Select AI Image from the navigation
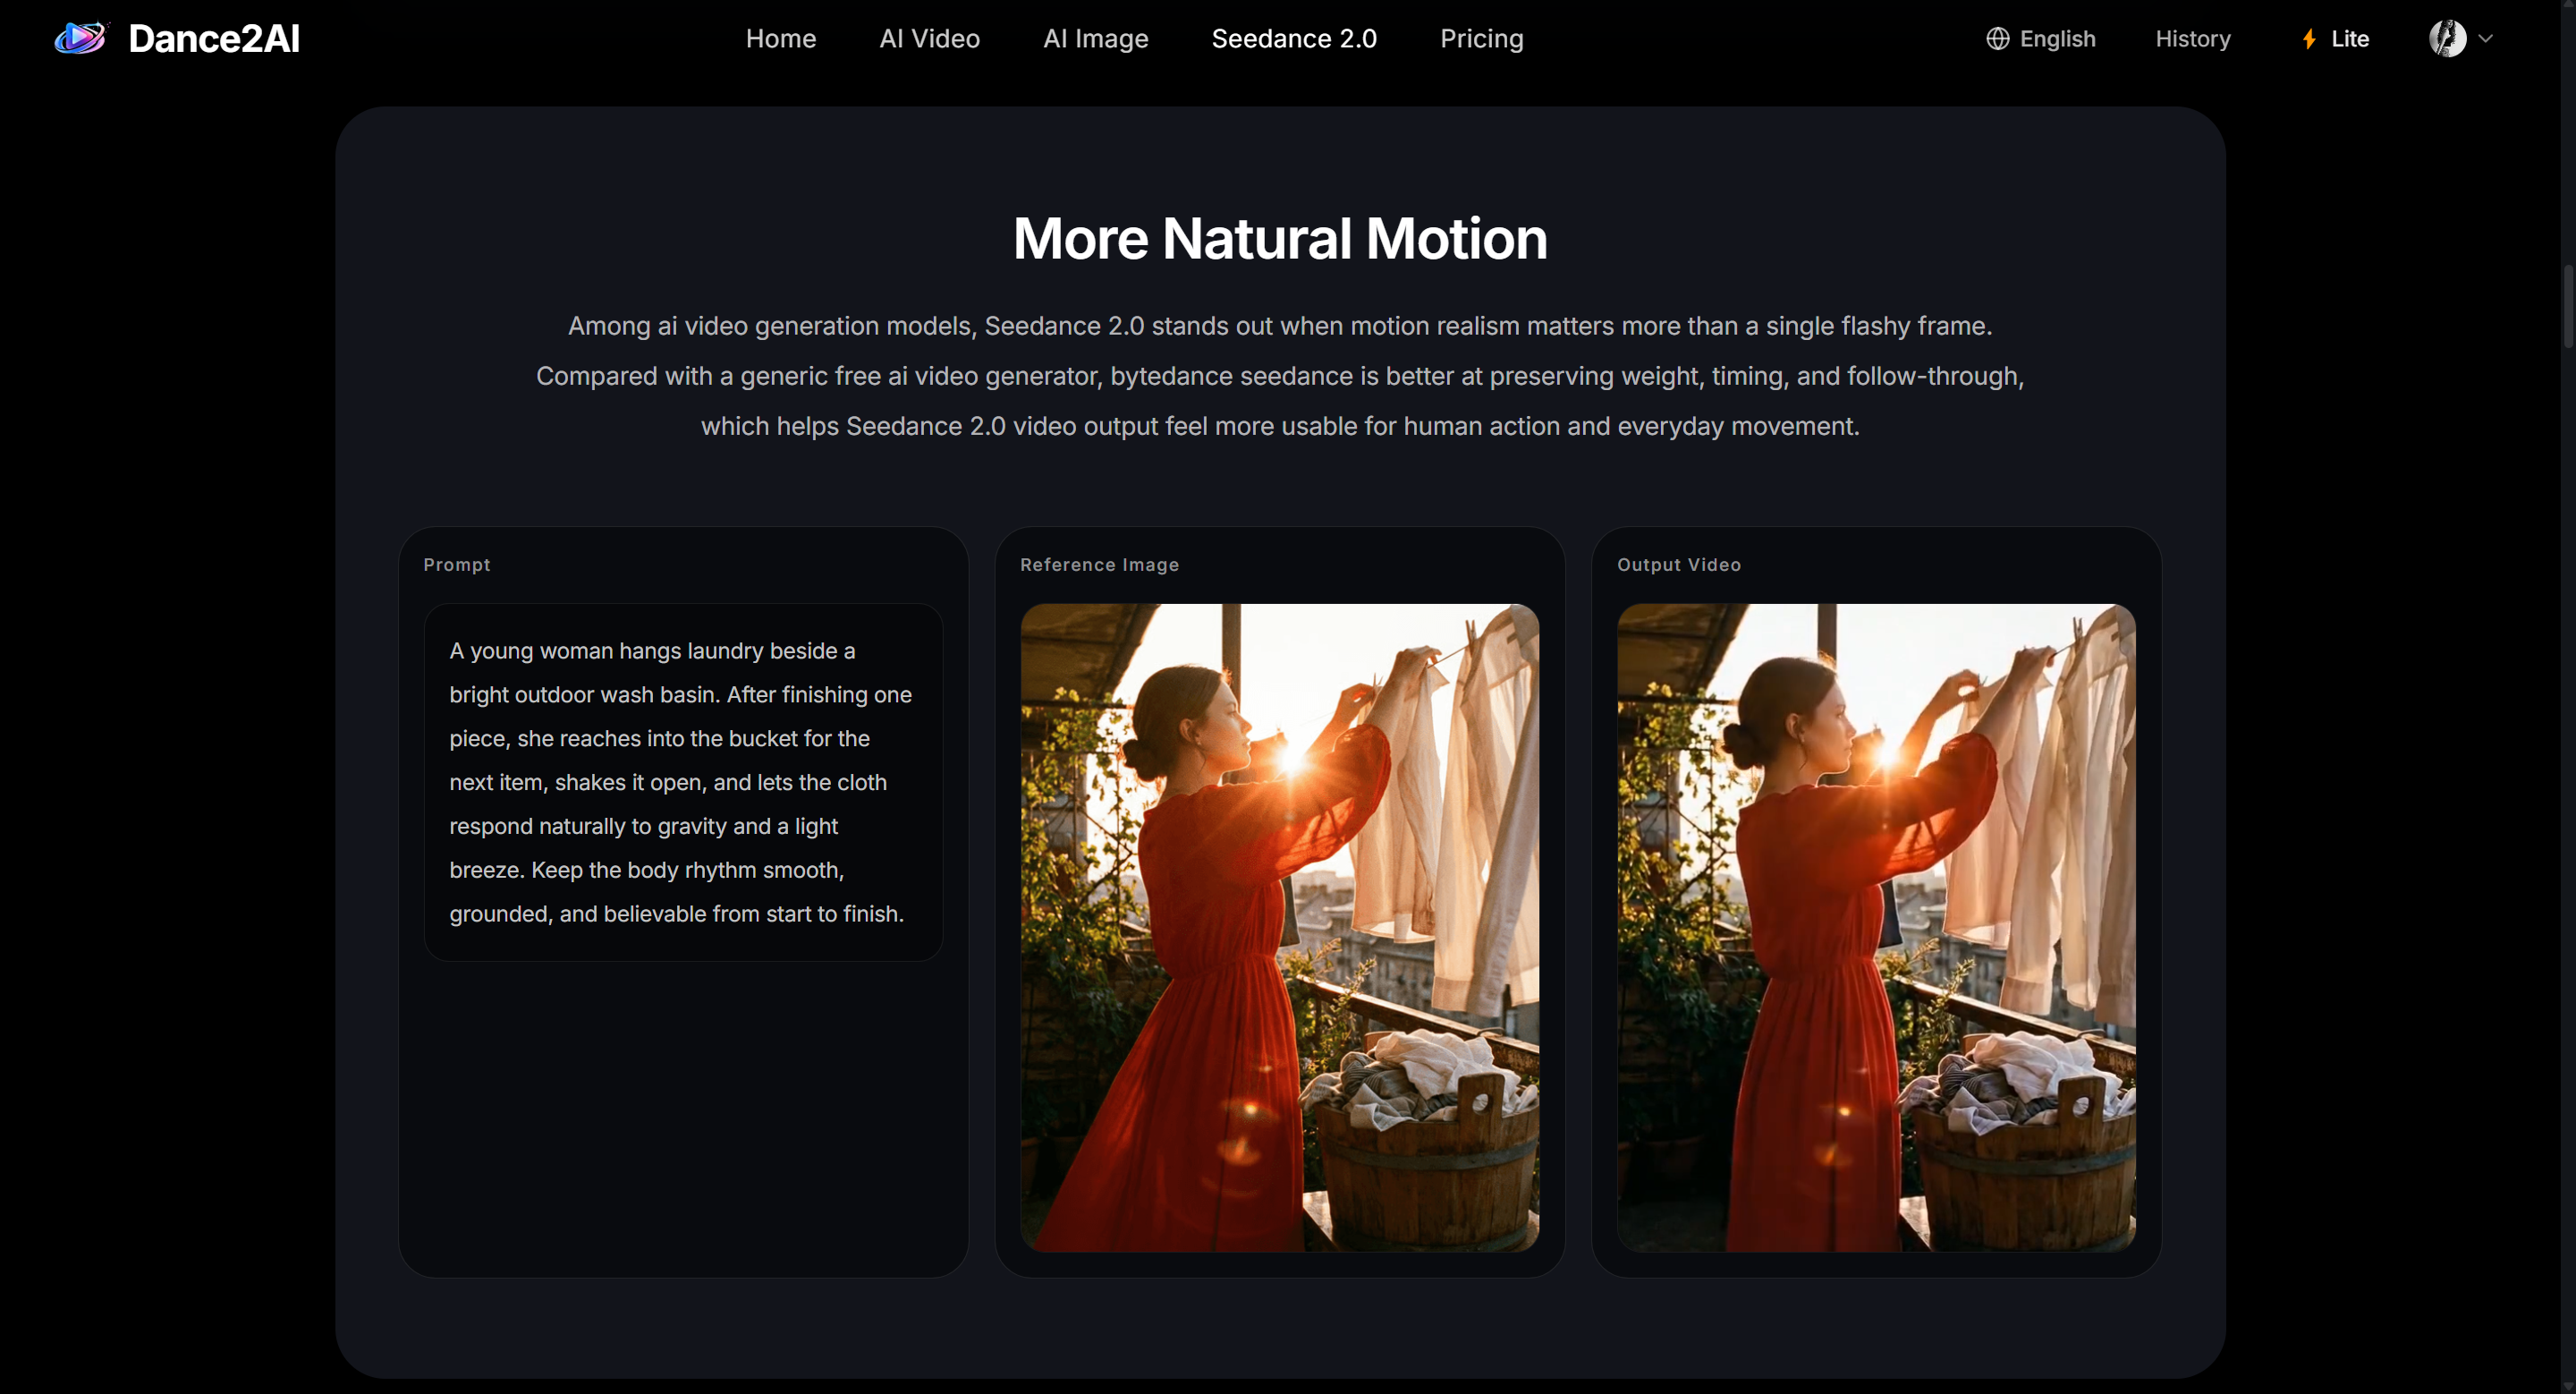The image size is (2576, 1394). point(1095,38)
